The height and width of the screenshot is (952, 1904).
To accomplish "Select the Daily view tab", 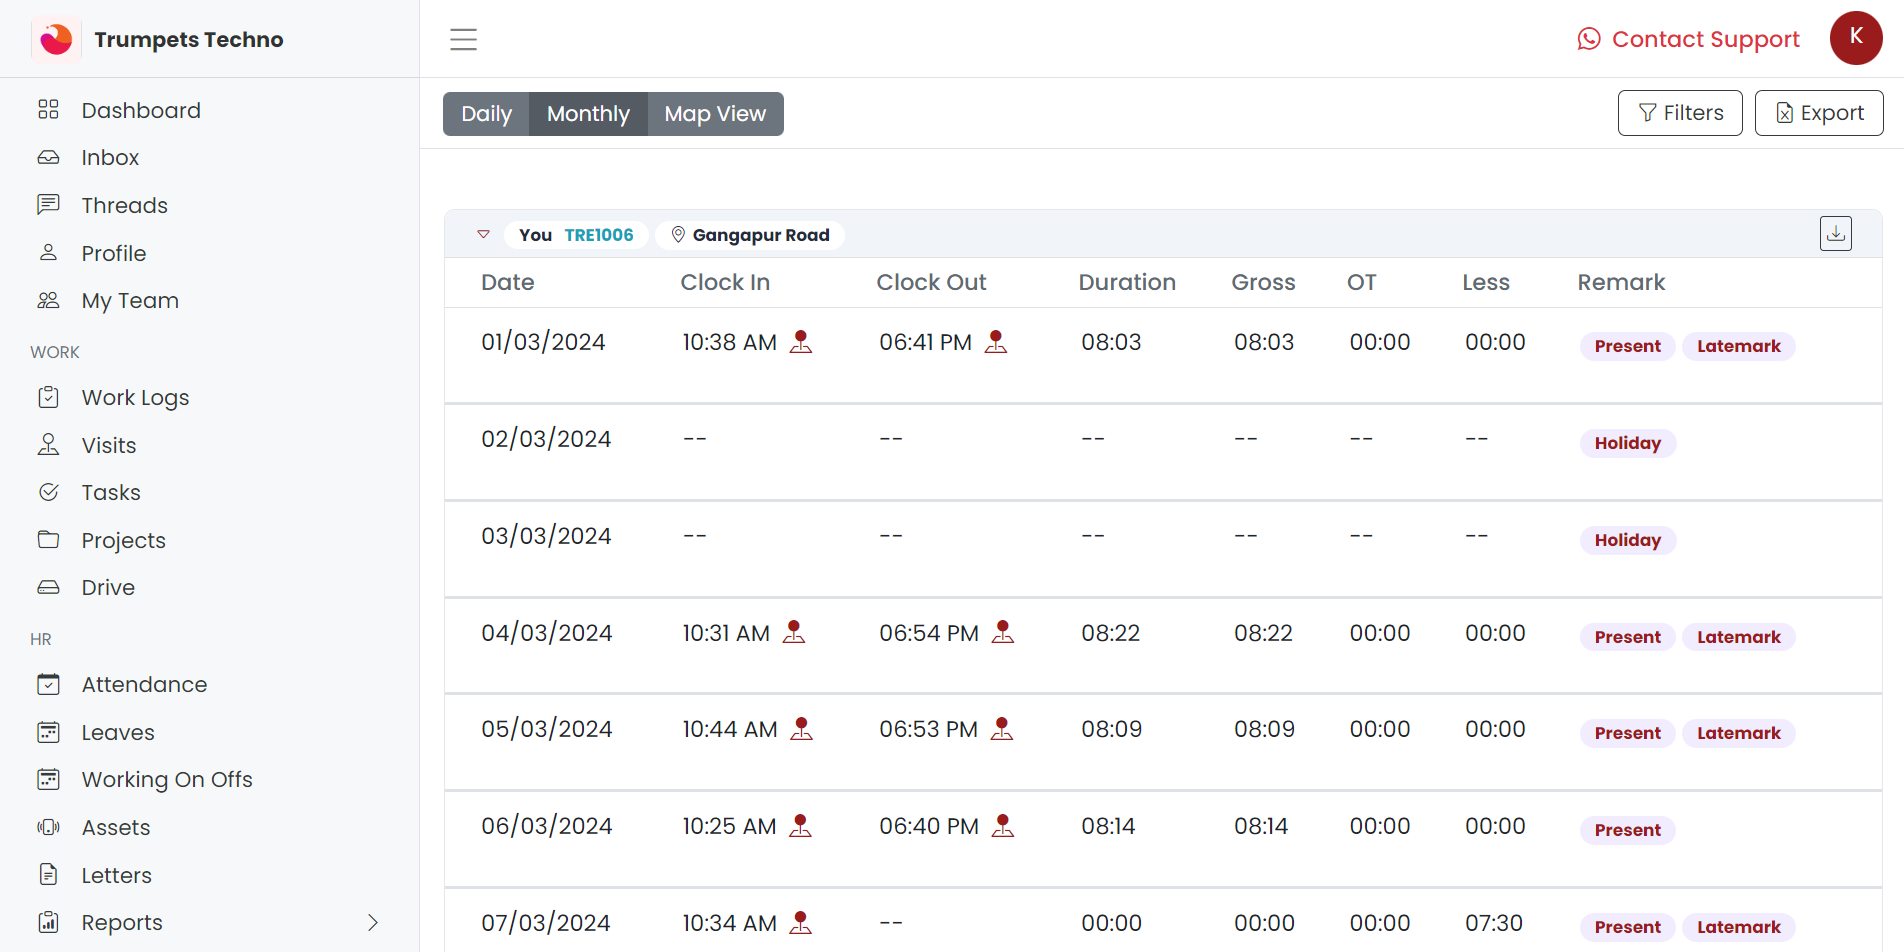I will (486, 114).
